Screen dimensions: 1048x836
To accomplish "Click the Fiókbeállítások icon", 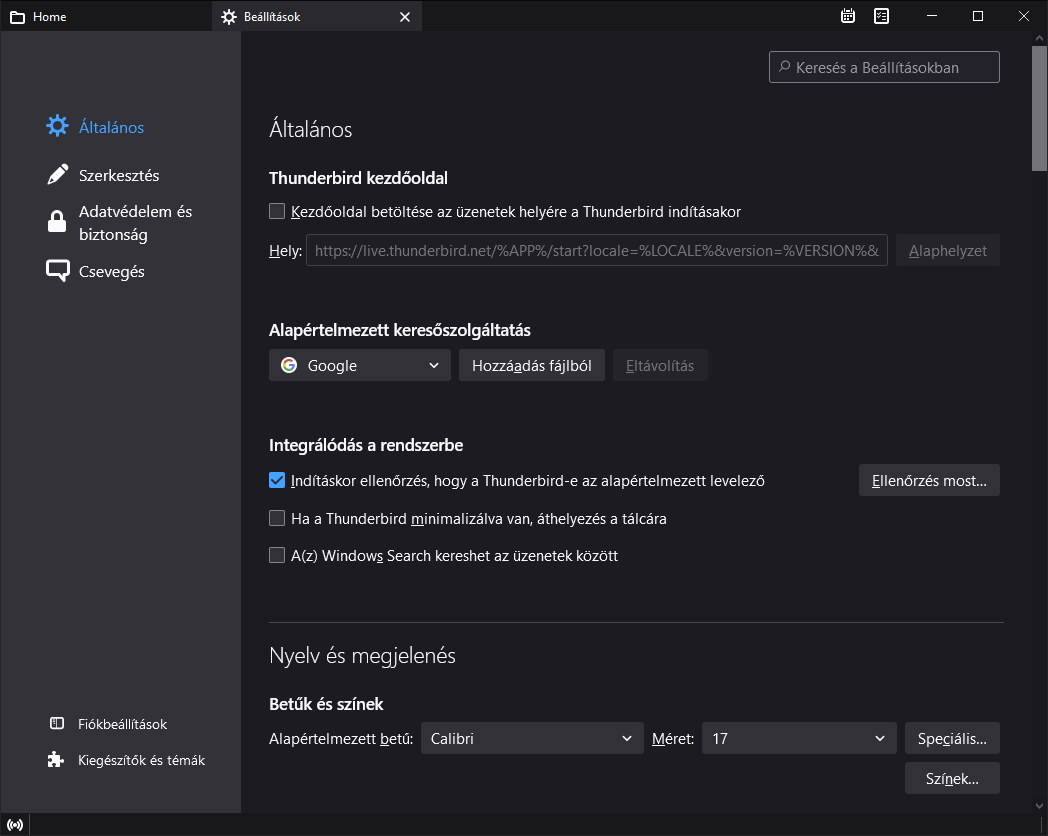I will click(x=57, y=724).
